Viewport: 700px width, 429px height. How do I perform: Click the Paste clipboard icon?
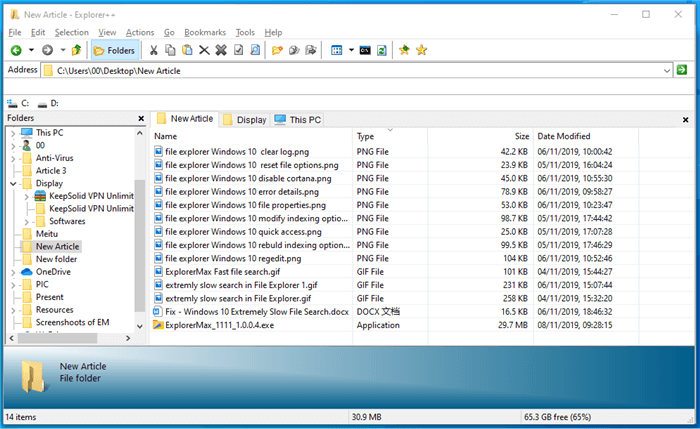187,50
